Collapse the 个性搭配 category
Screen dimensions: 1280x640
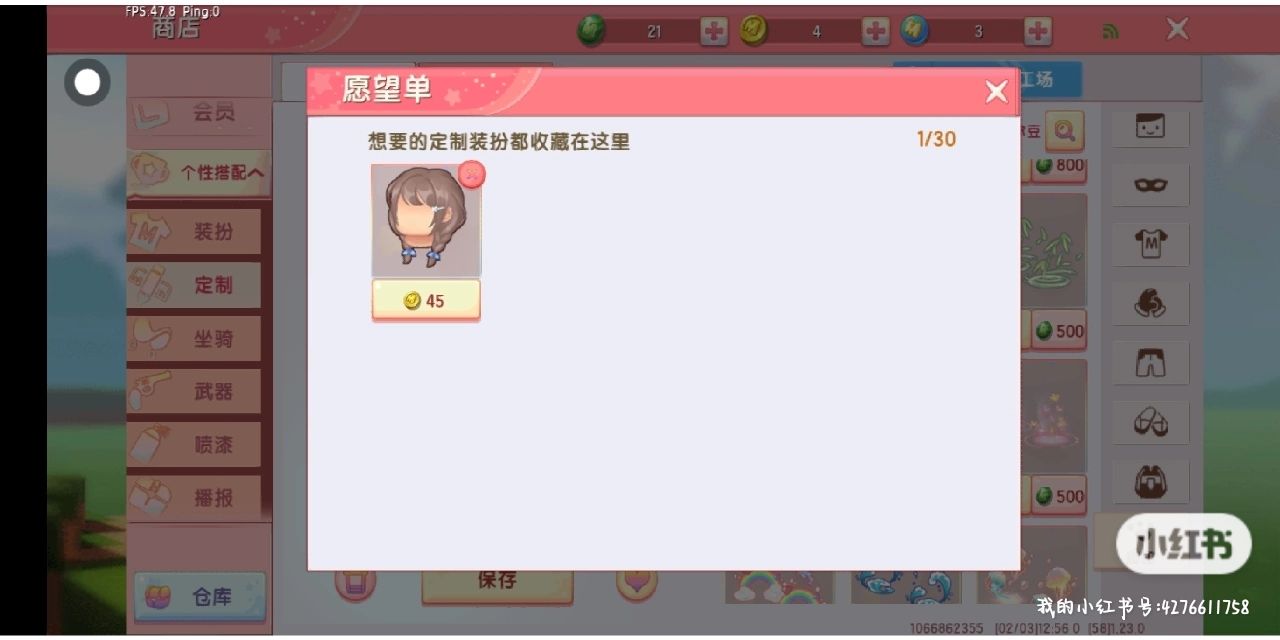pyautogui.click(x=199, y=172)
